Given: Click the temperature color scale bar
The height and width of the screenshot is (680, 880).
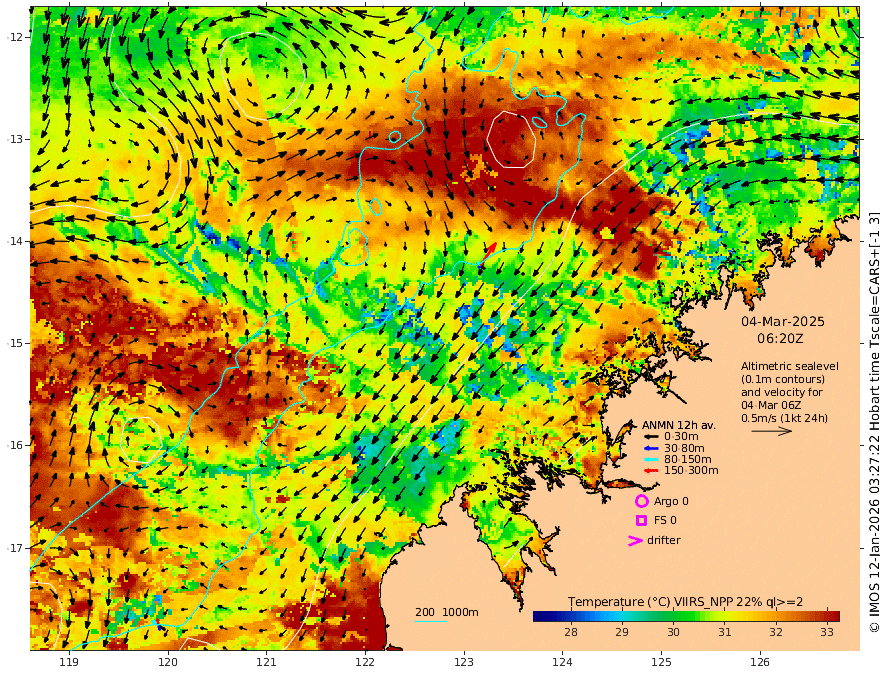Looking at the screenshot, I should [x=686, y=616].
